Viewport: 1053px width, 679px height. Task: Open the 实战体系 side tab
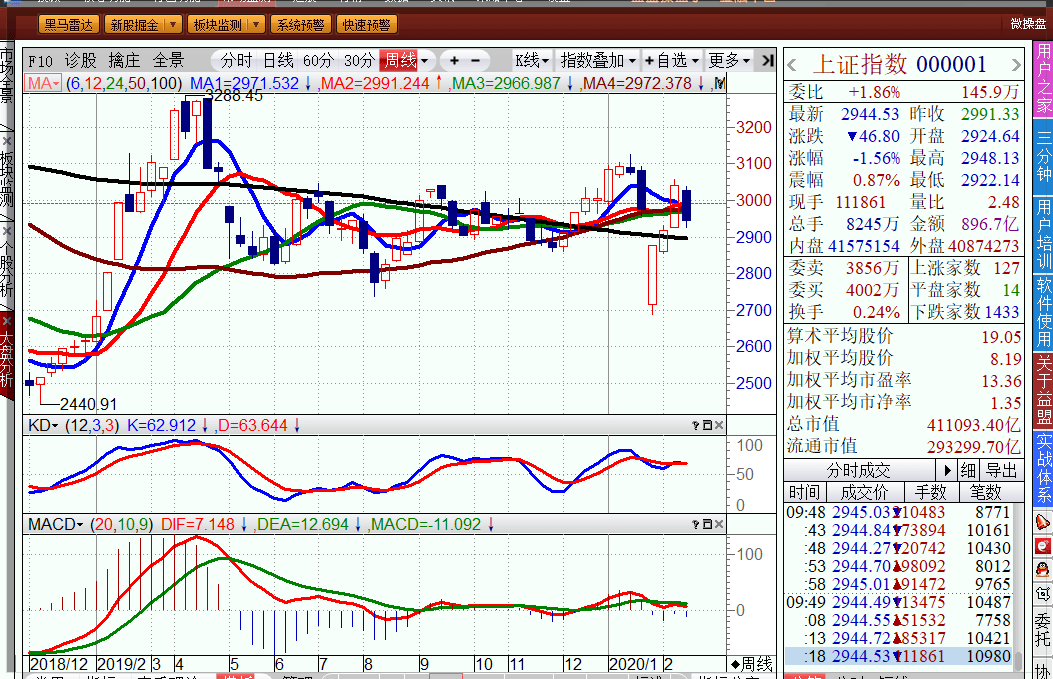(x=1044, y=469)
